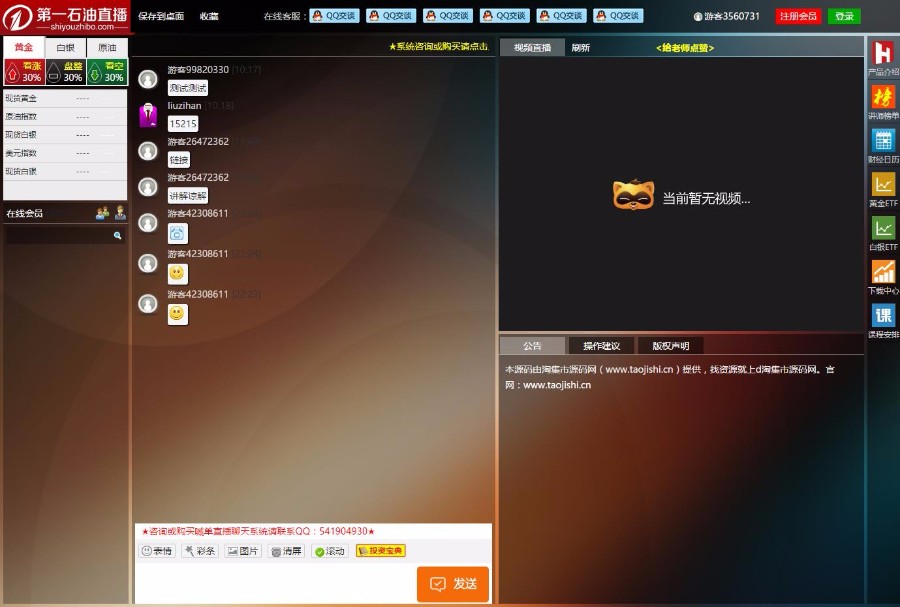Image resolution: width=900 pixels, height=607 pixels.
Task: Click the 注册会员 registration button
Action: click(x=797, y=16)
